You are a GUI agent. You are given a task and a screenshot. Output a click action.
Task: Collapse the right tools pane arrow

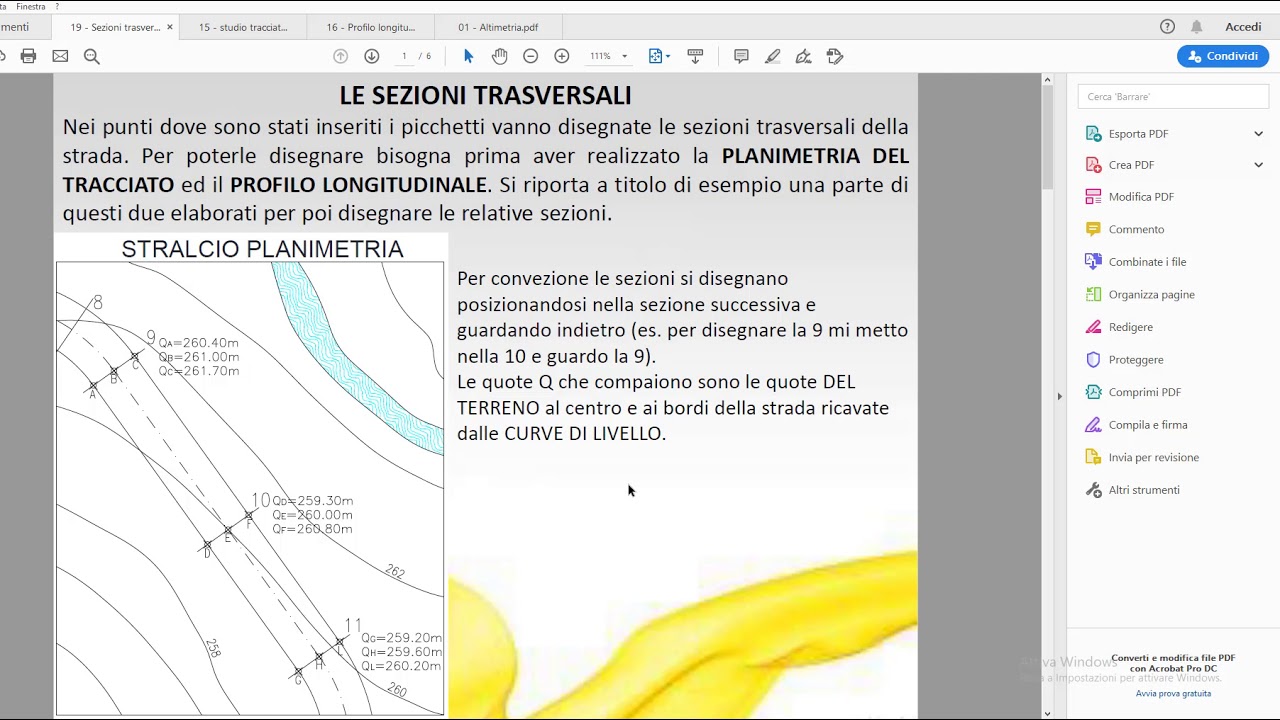1059,396
